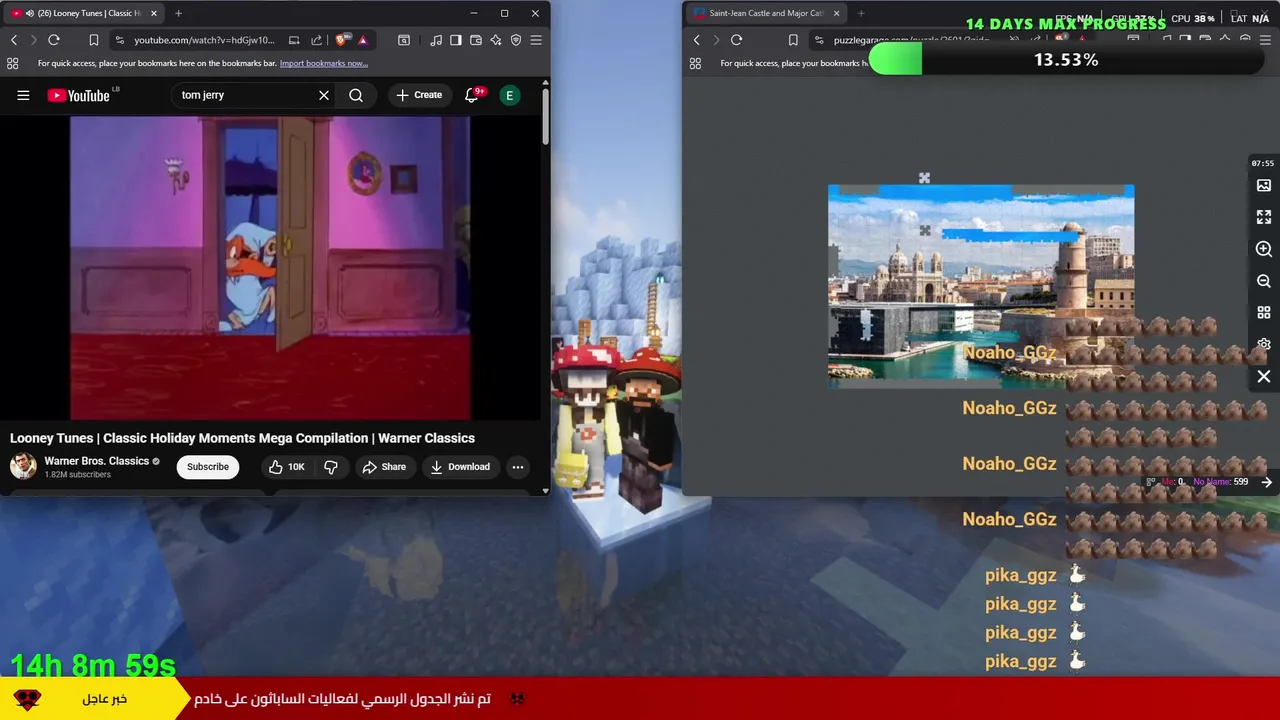Clear the tom jerry search text

coord(324,95)
